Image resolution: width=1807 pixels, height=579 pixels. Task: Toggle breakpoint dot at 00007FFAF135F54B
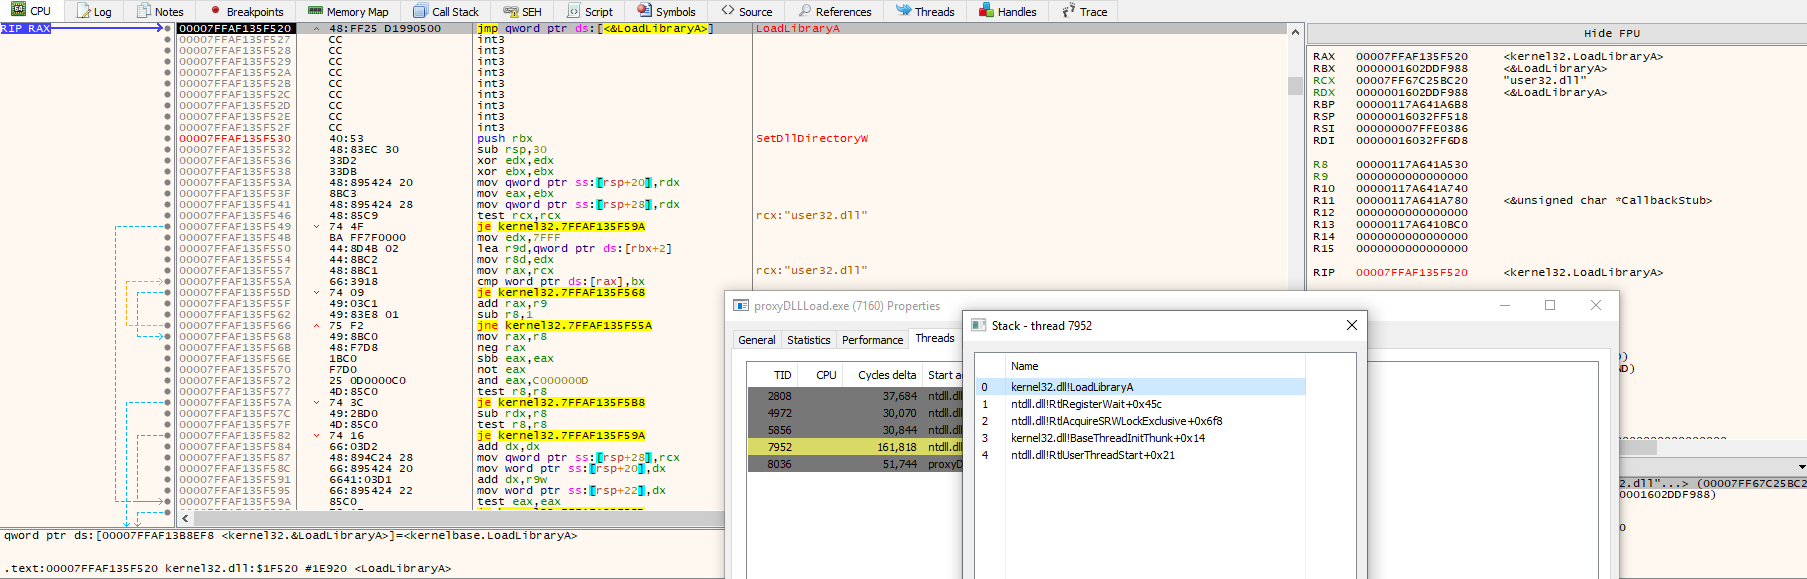[x=167, y=238]
